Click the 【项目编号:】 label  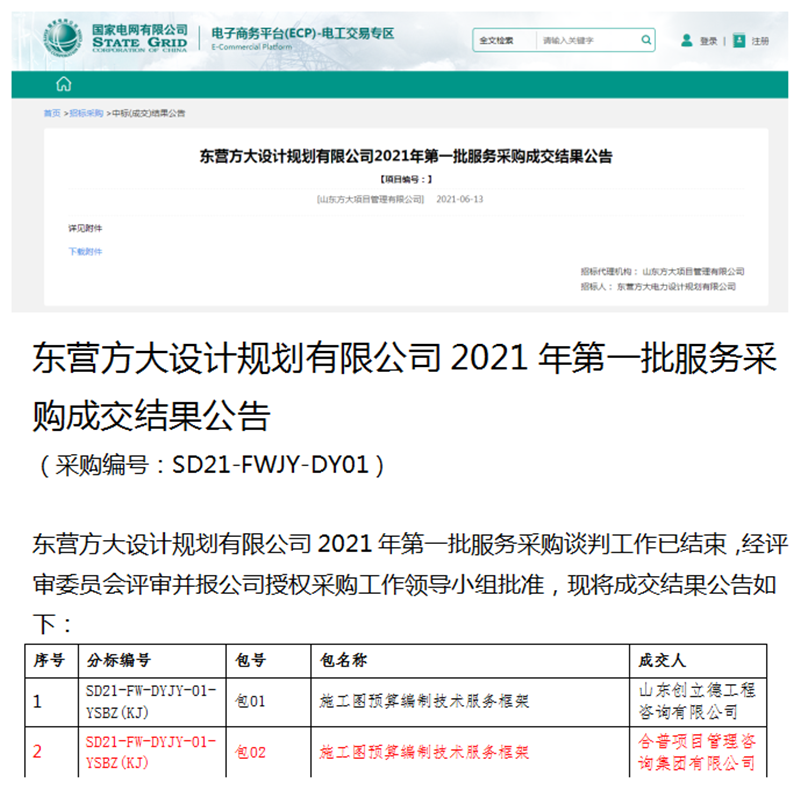pos(406,179)
